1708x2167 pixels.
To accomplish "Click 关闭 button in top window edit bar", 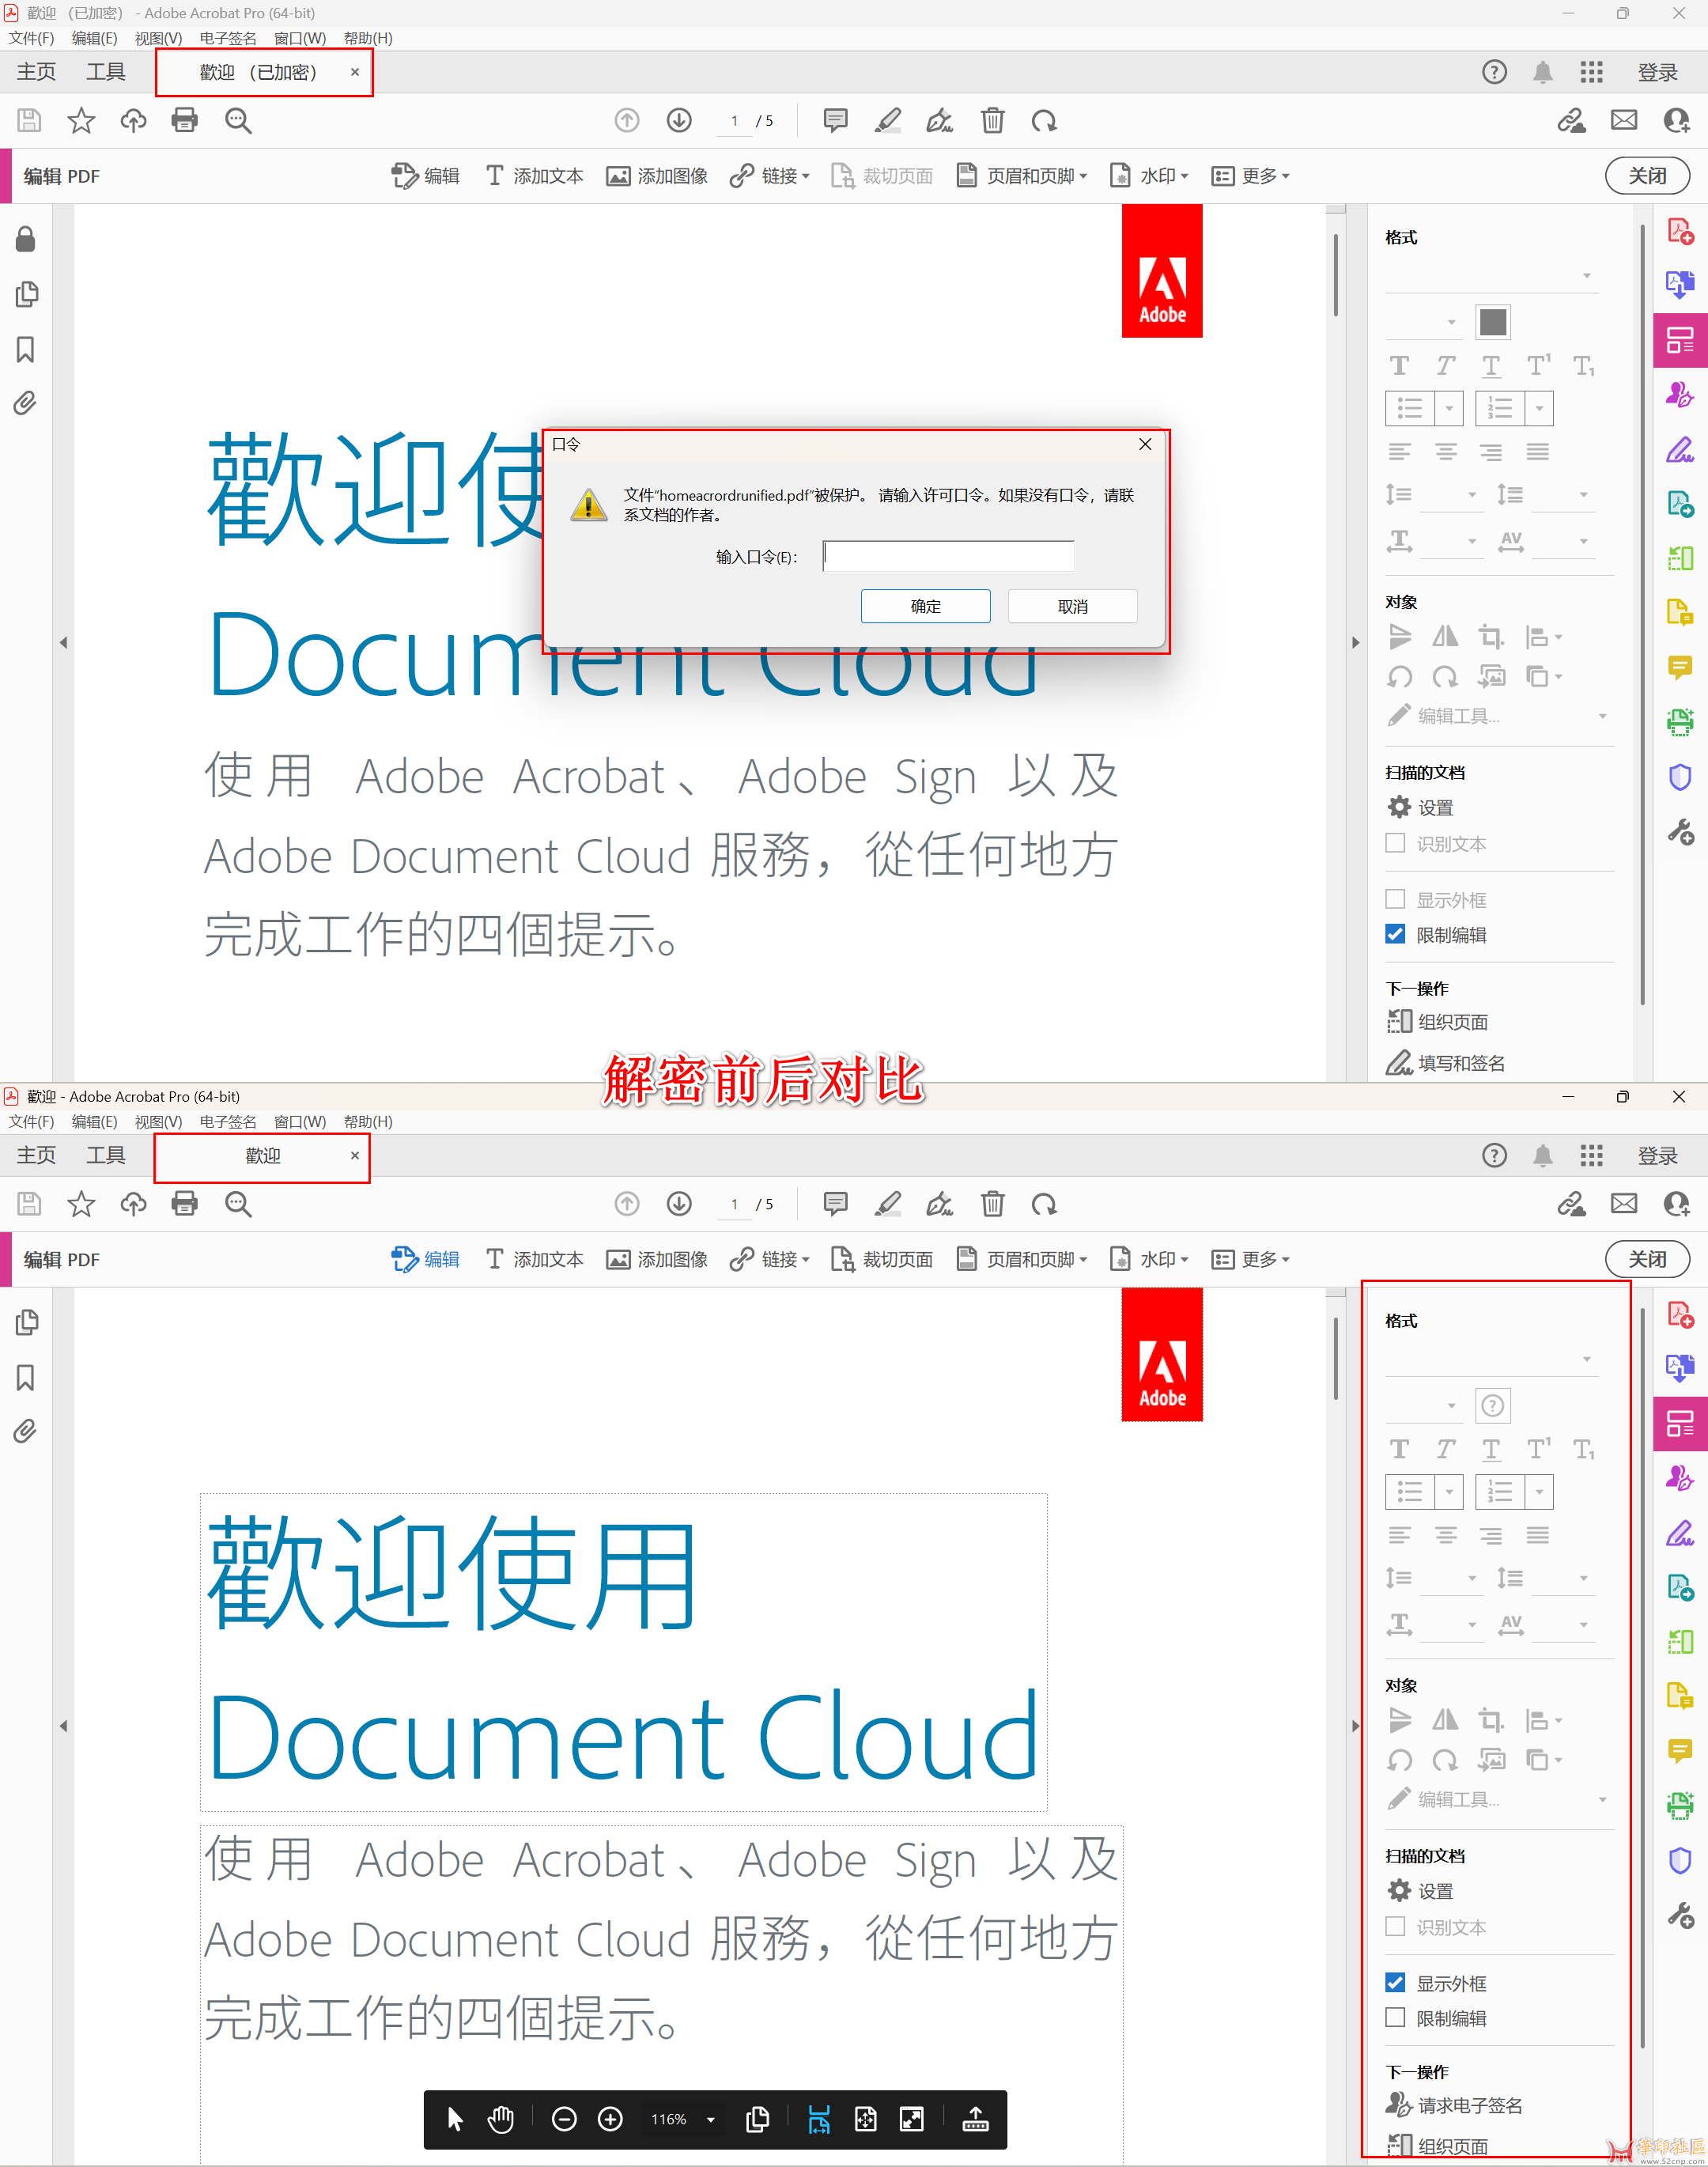I will point(1647,176).
